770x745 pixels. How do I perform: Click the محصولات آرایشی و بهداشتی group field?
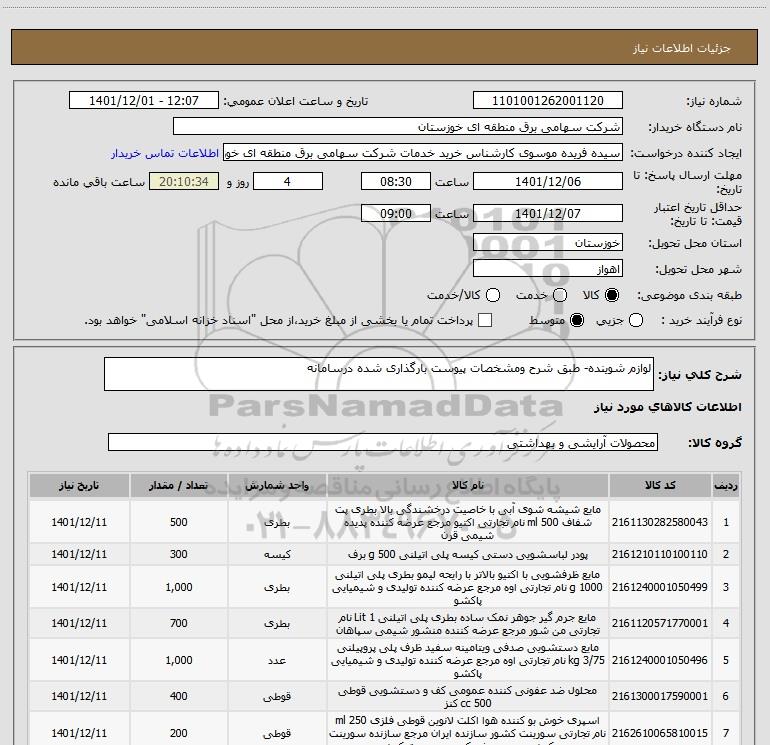click(382, 442)
